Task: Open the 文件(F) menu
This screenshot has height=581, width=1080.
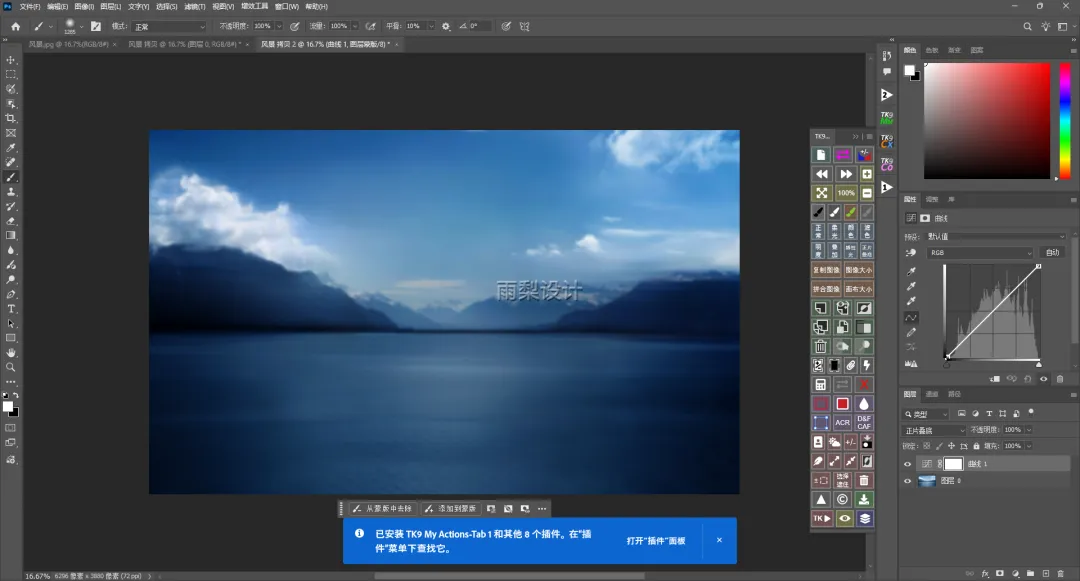Action: 30,6
